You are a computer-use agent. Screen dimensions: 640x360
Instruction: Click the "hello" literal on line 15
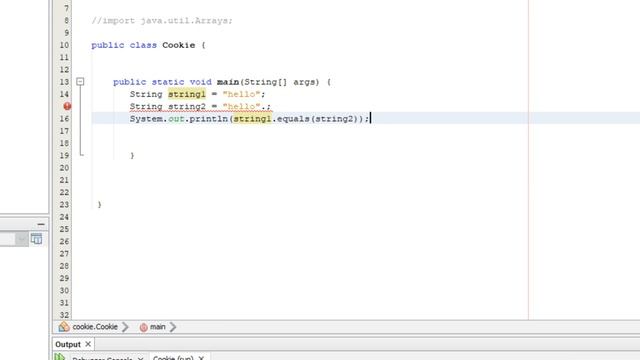click(241, 107)
